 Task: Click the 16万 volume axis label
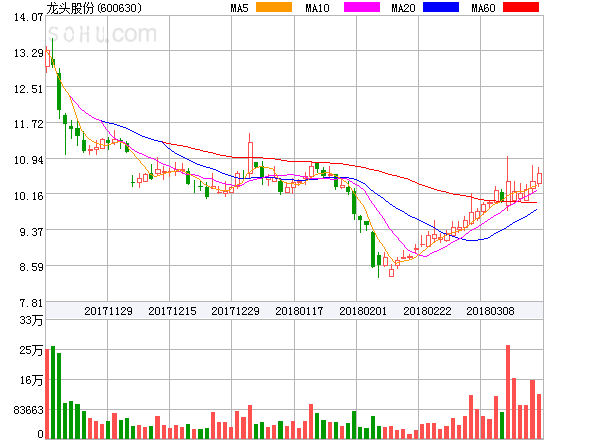[31, 380]
